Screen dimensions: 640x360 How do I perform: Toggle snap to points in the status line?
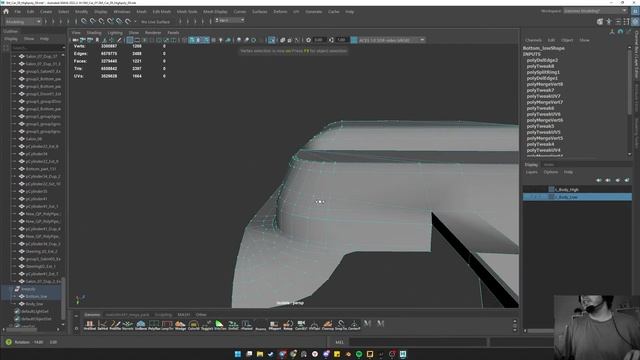tap(101, 21)
